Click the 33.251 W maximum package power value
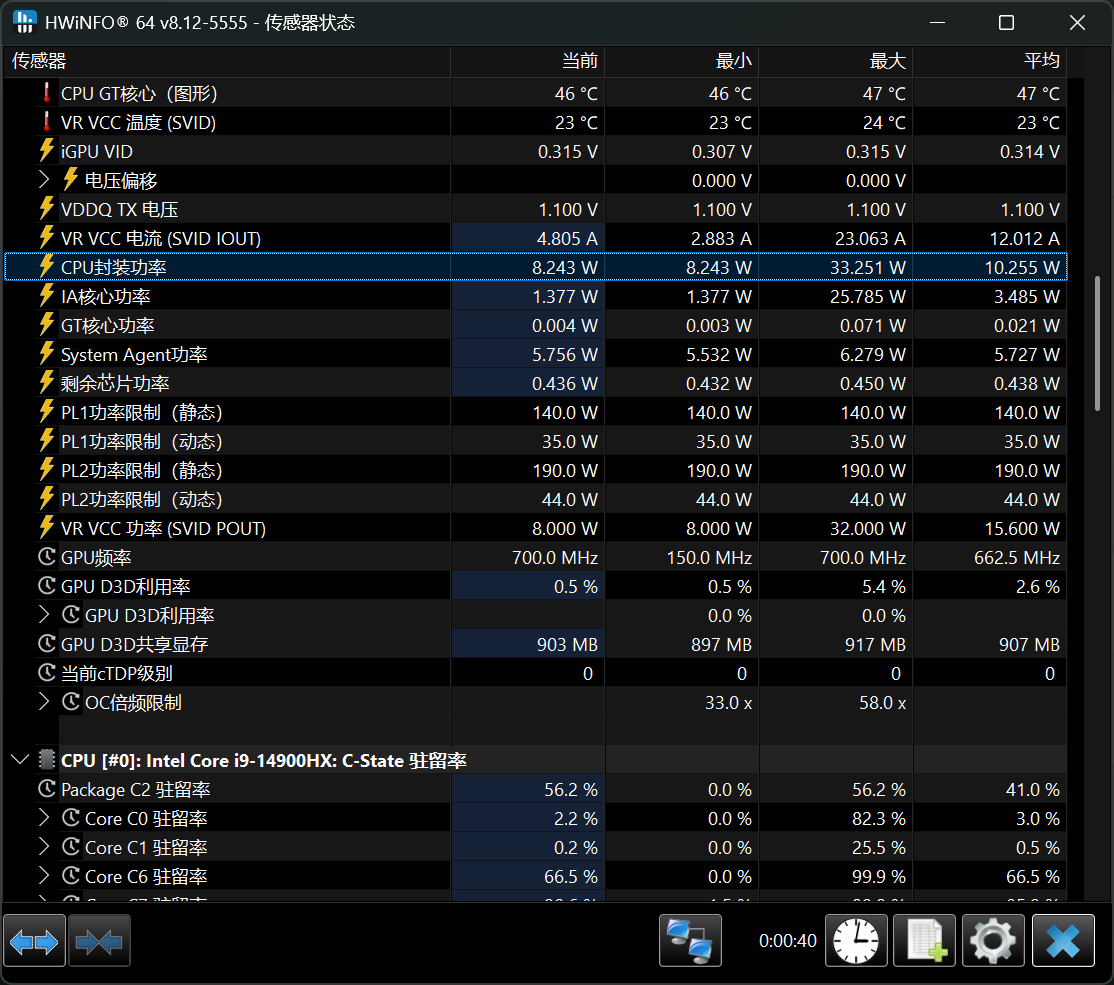Viewport: 1114px width, 985px height. pos(867,267)
